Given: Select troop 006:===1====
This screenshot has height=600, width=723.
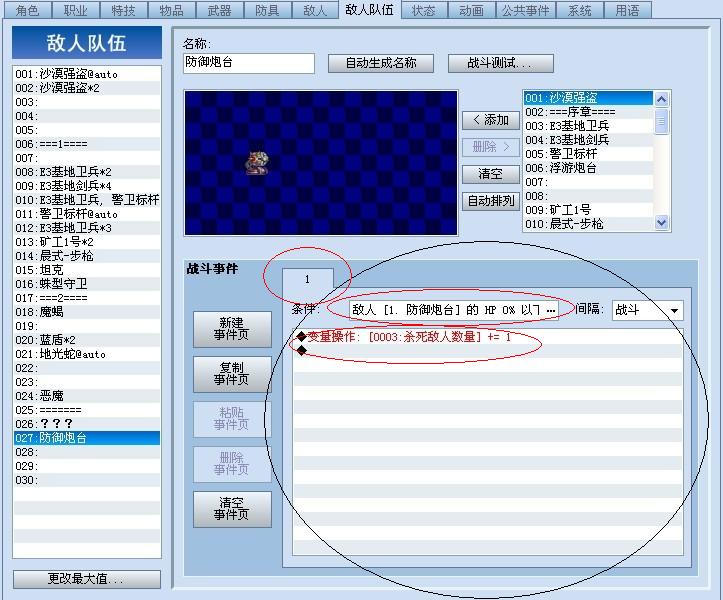Looking at the screenshot, I should click(x=87, y=144).
